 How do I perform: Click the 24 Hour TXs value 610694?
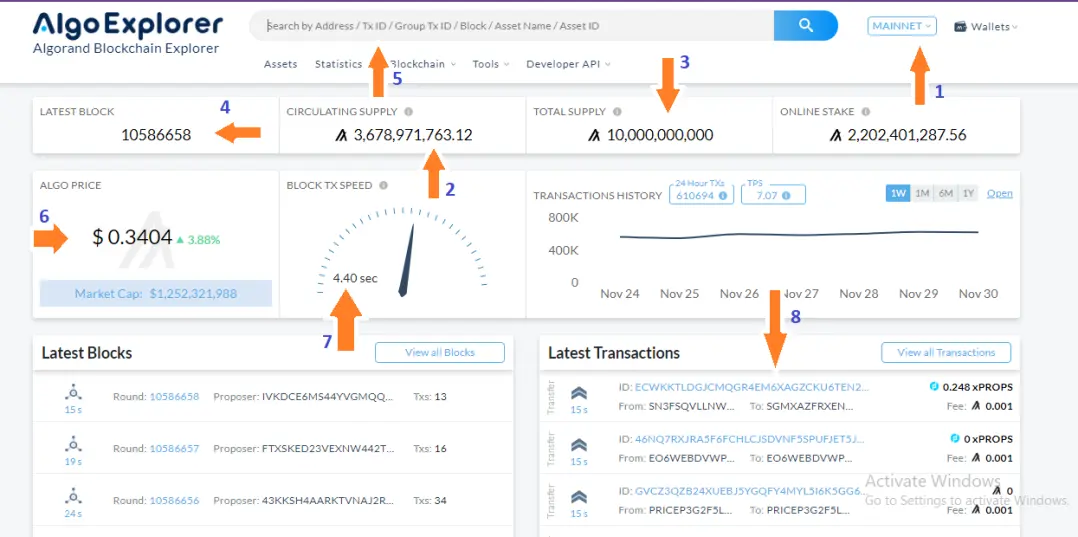(696, 195)
